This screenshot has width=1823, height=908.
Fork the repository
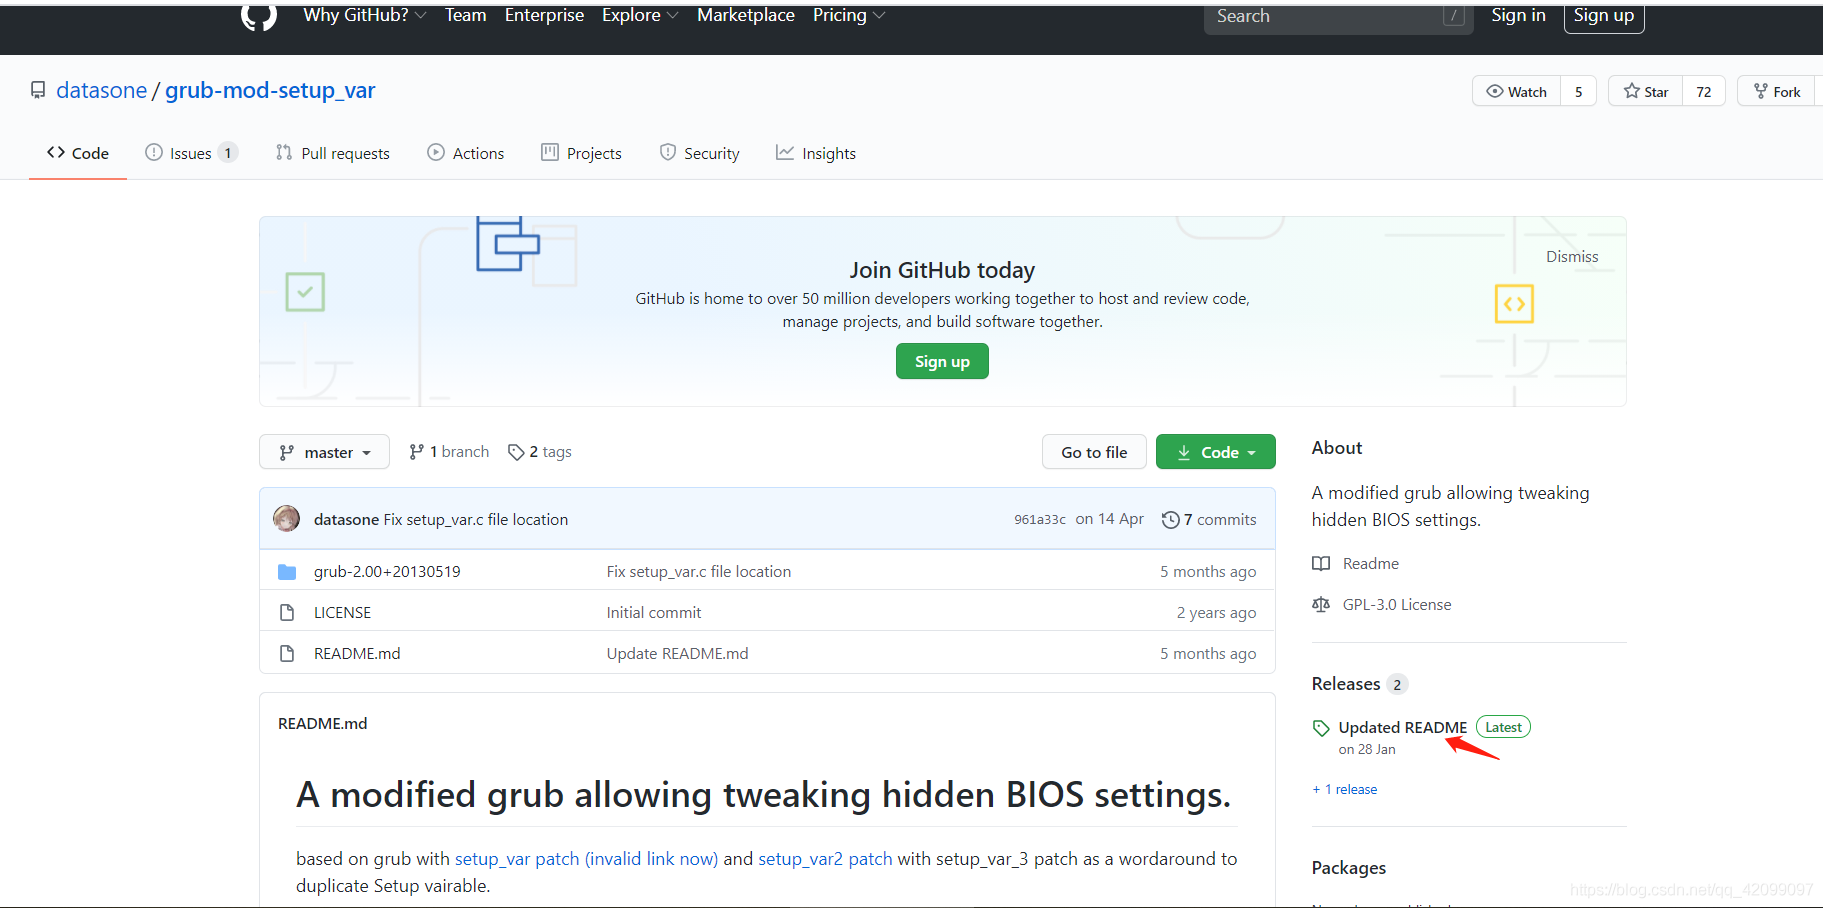pyautogui.click(x=1777, y=91)
